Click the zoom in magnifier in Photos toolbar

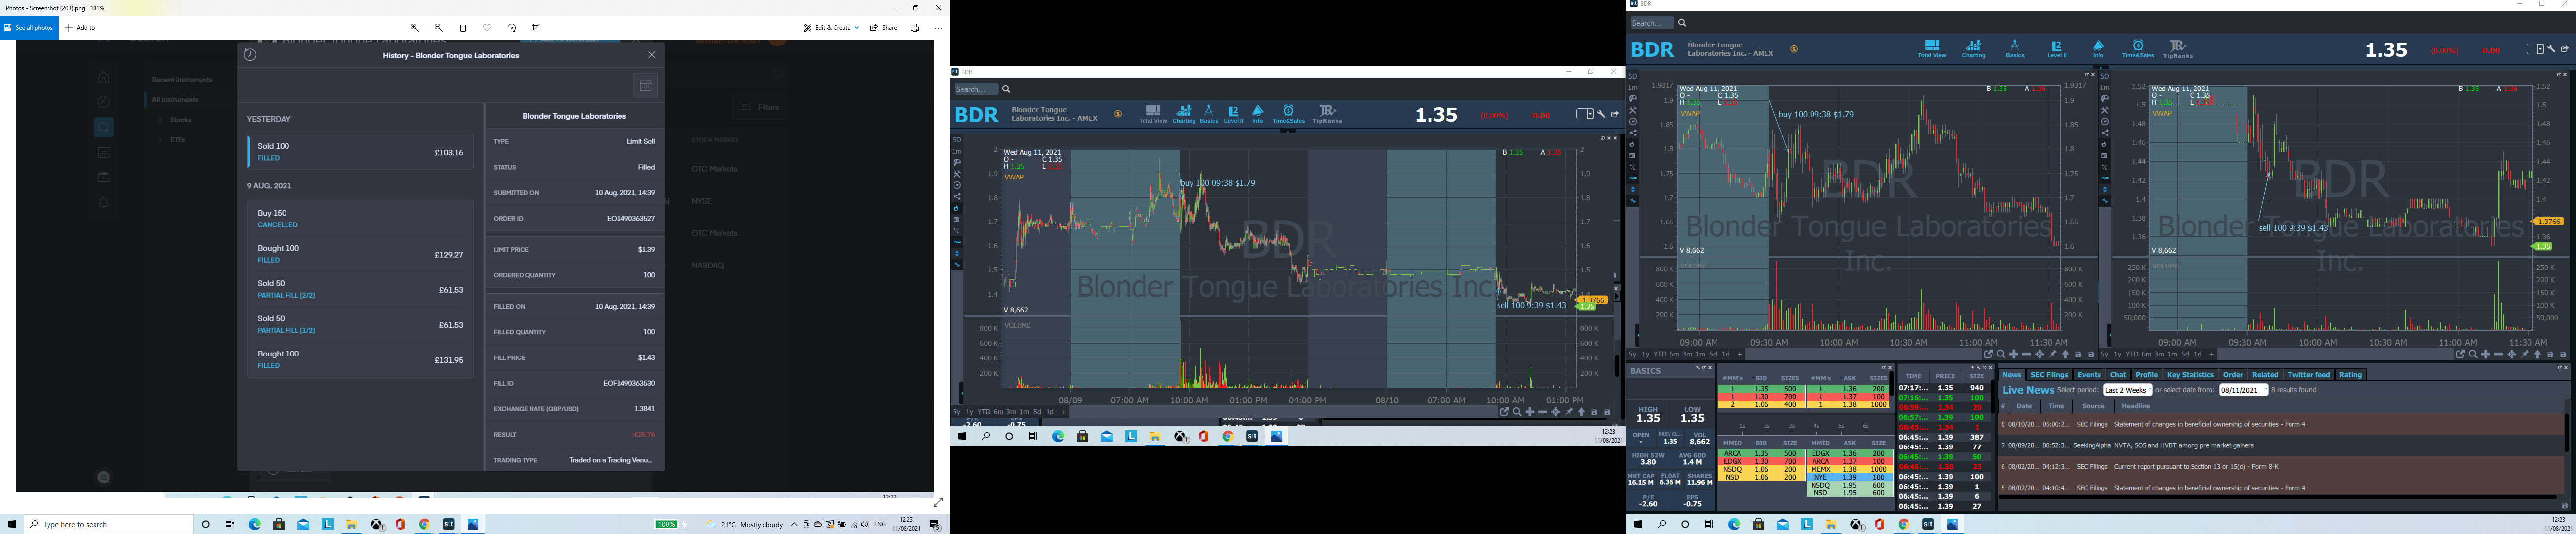coord(414,28)
